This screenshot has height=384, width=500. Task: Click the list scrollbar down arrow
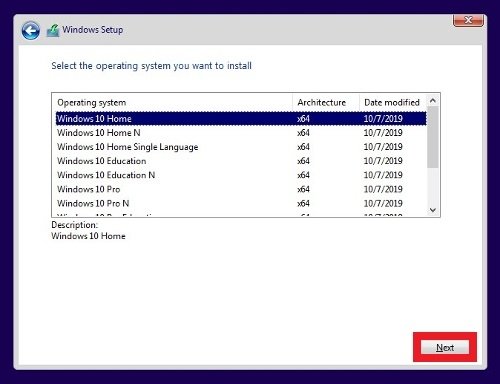(433, 210)
